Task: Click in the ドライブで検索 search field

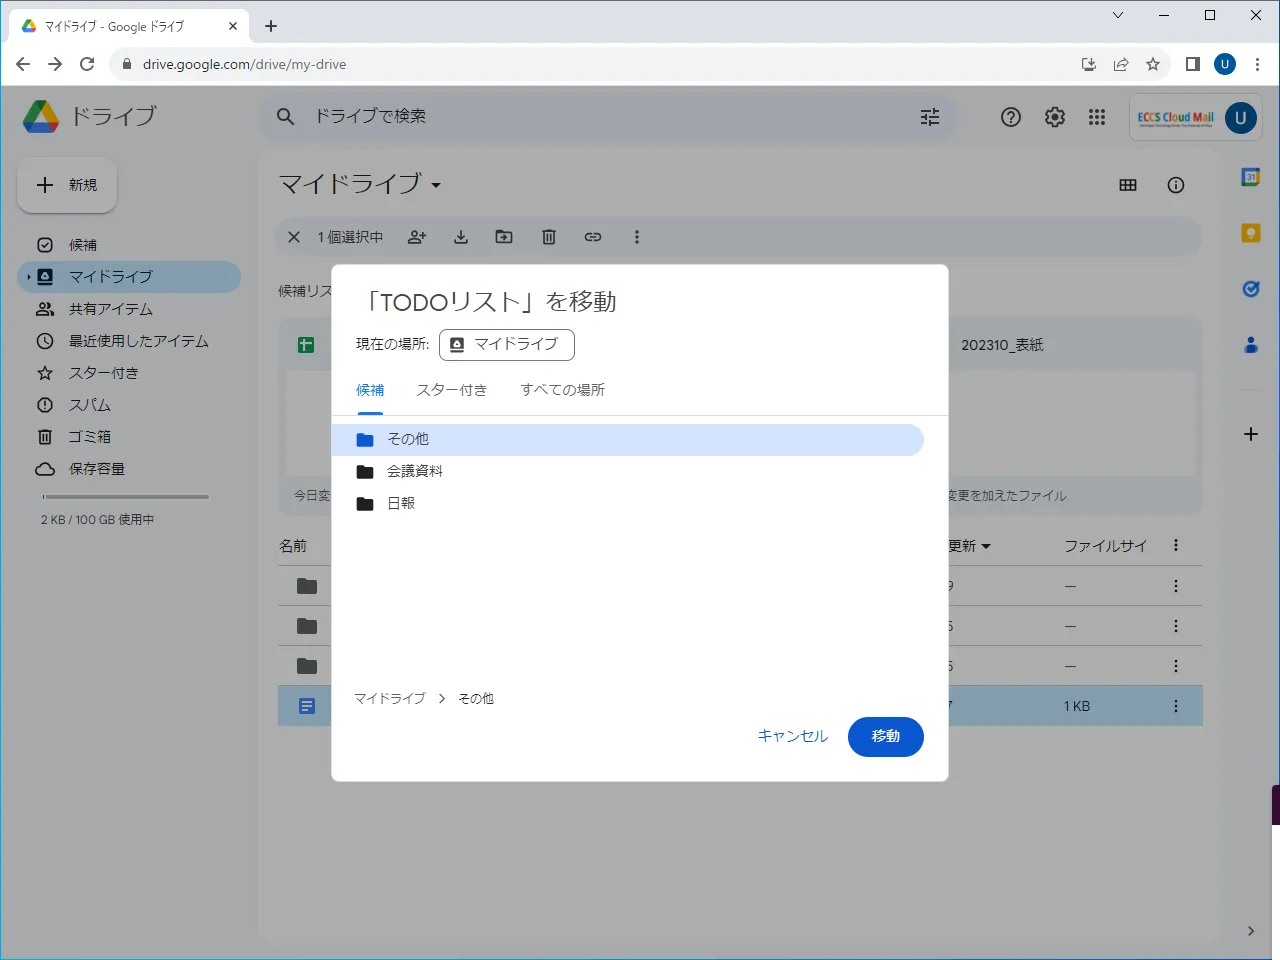Action: [600, 117]
